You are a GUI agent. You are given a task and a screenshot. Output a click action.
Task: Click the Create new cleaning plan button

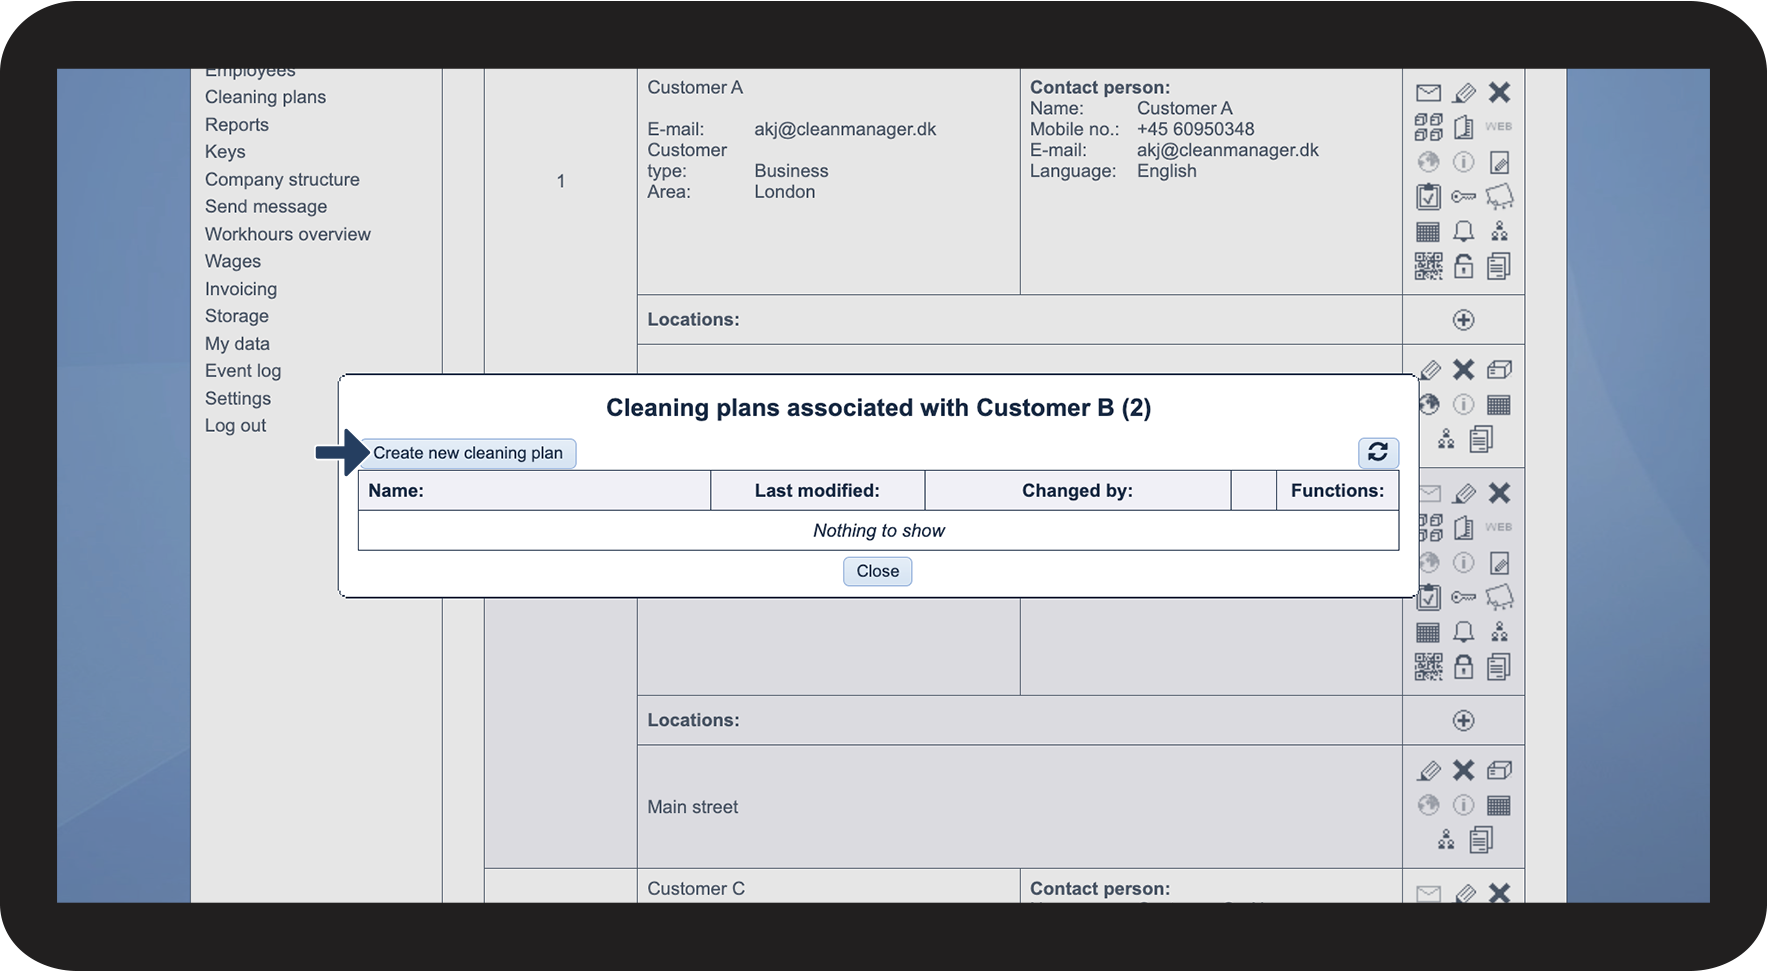pyautogui.click(x=468, y=453)
